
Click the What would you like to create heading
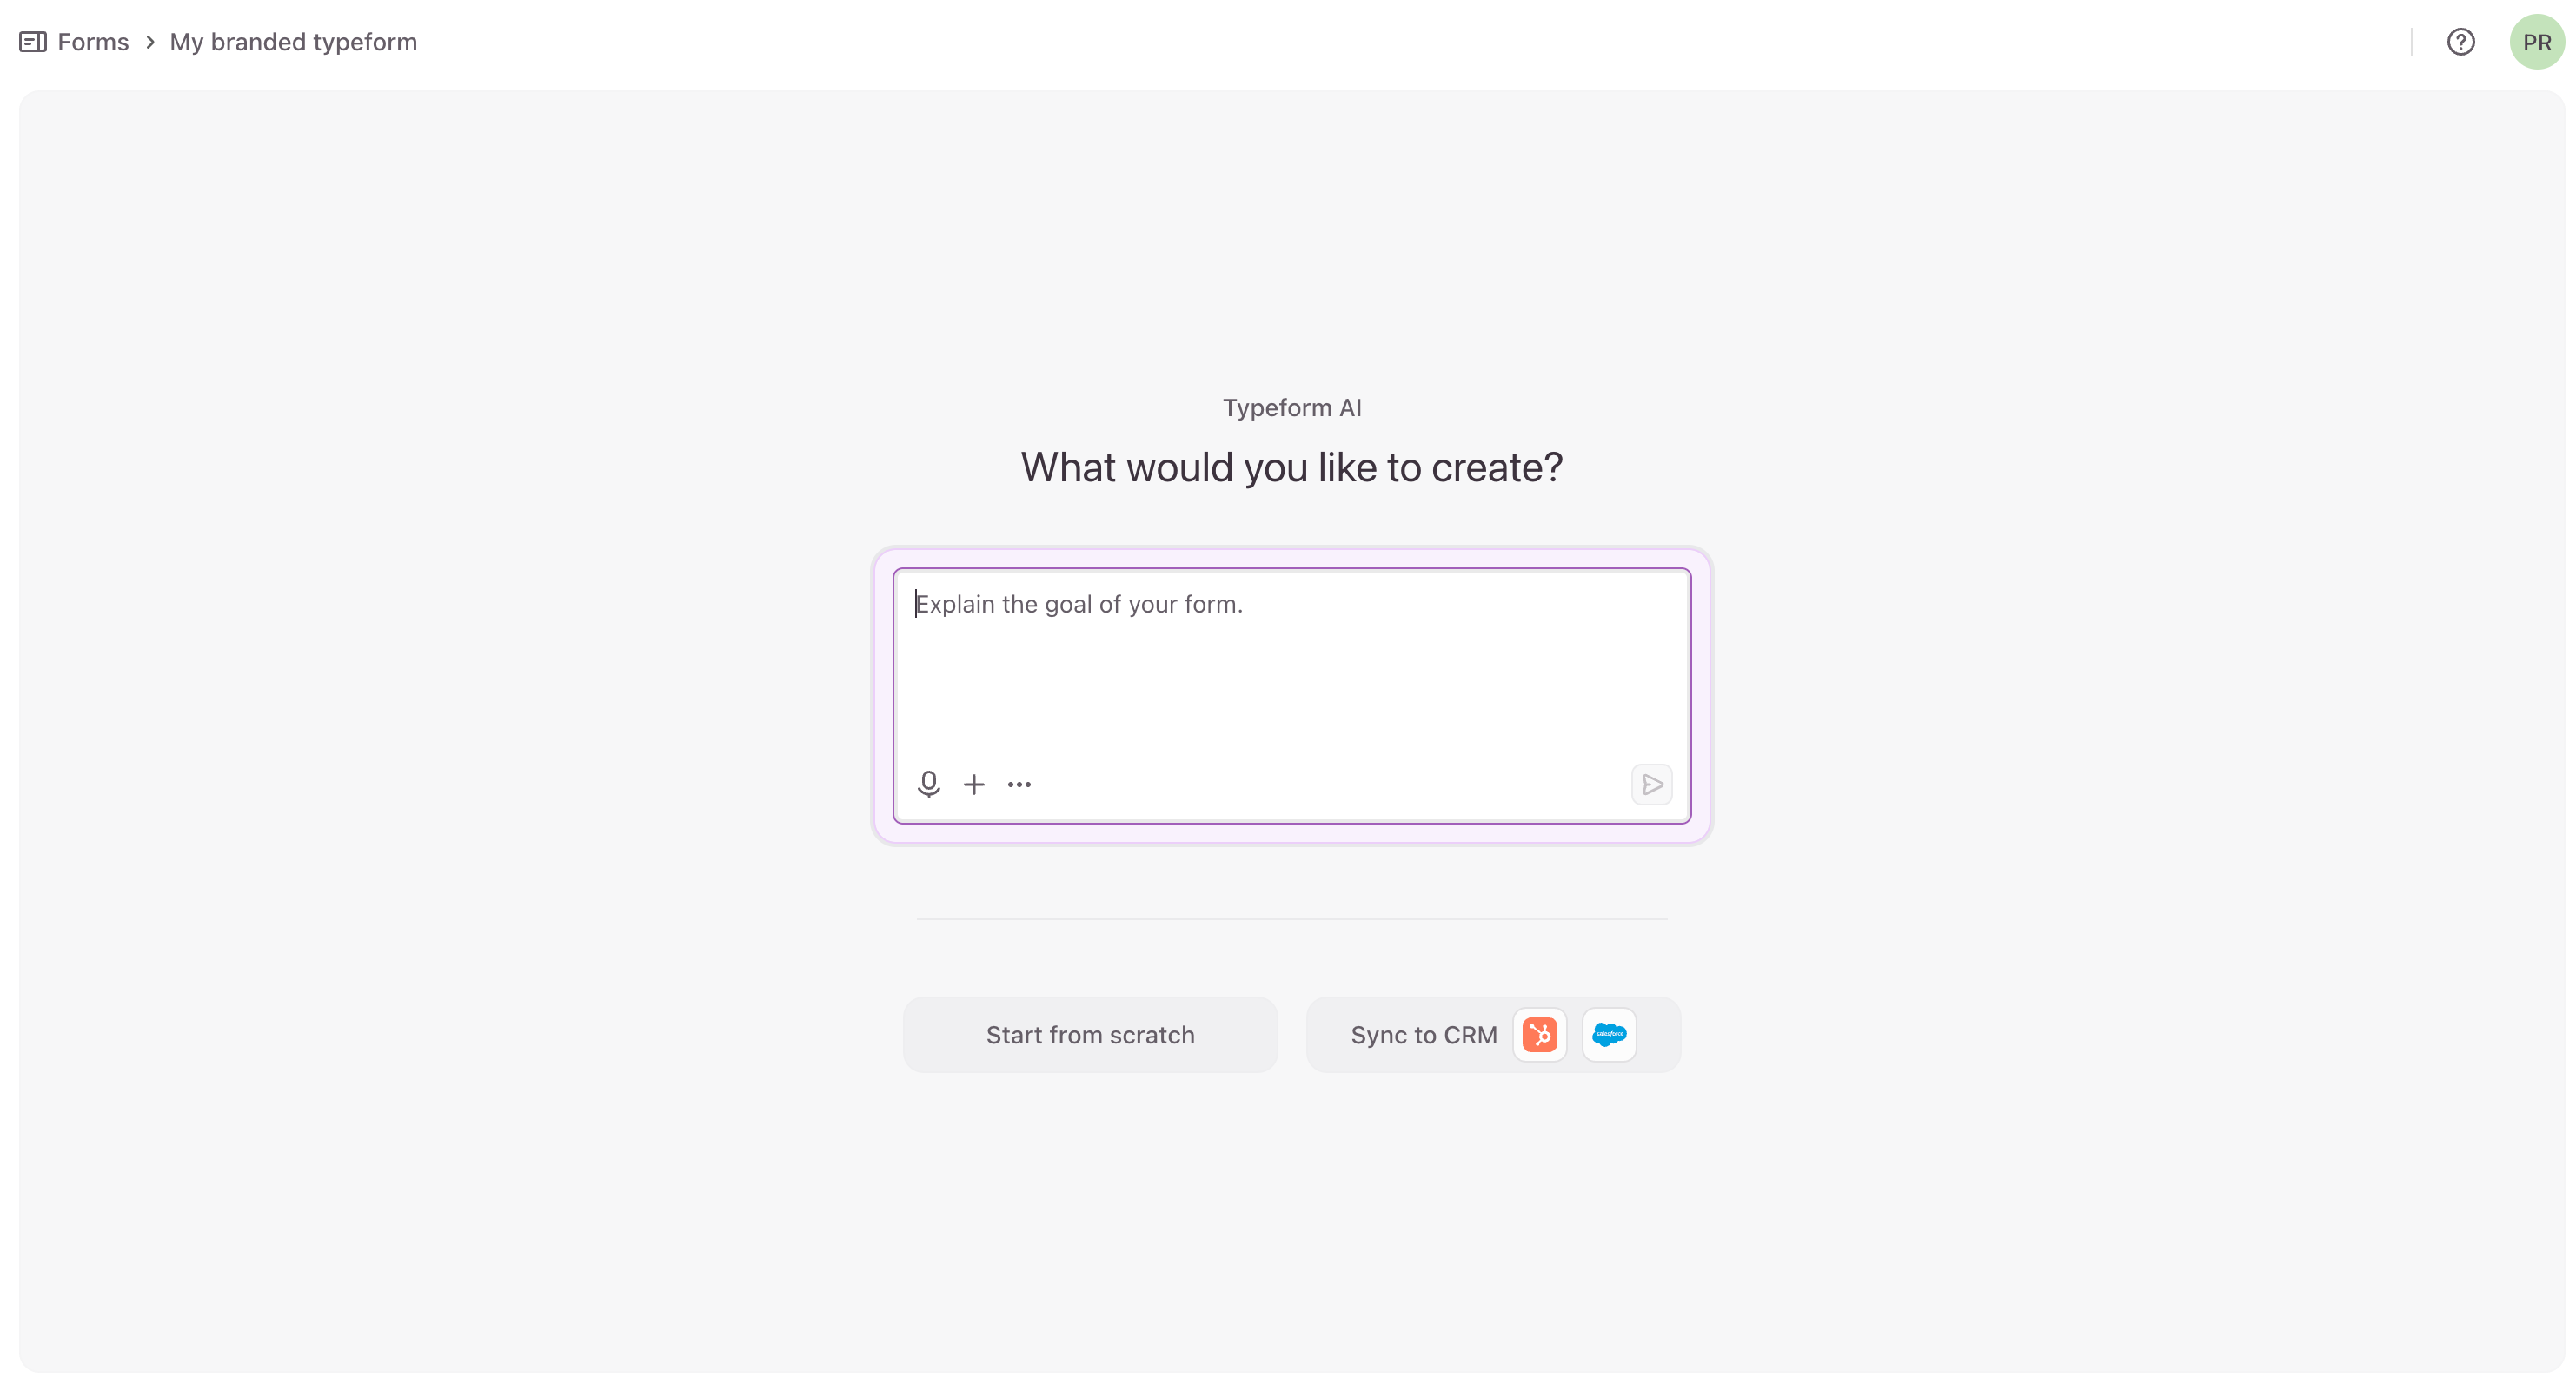coord(1292,468)
